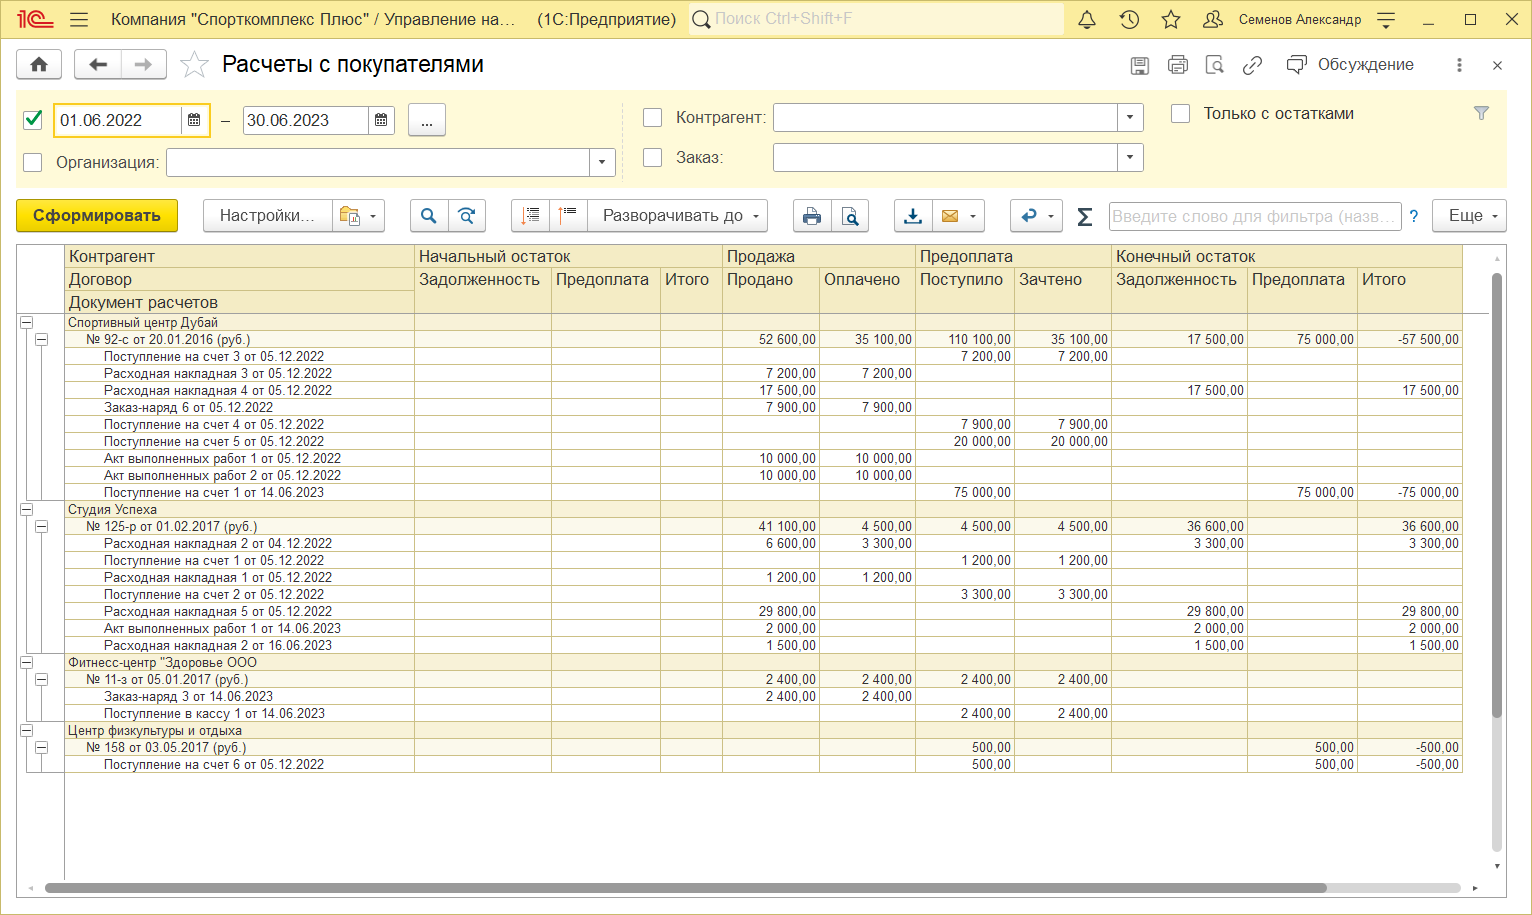
Task: Open calendar for end date 30.06.2023
Action: (381, 120)
